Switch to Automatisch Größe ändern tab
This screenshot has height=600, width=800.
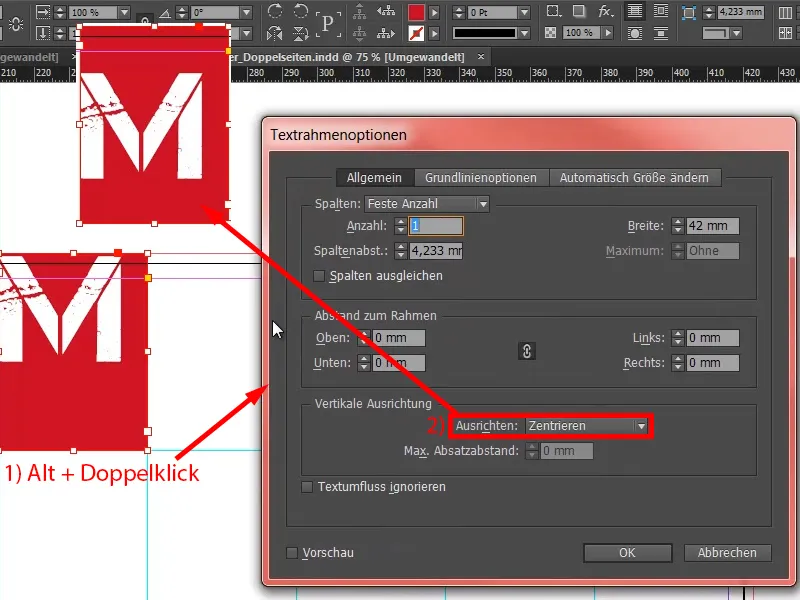tap(634, 178)
